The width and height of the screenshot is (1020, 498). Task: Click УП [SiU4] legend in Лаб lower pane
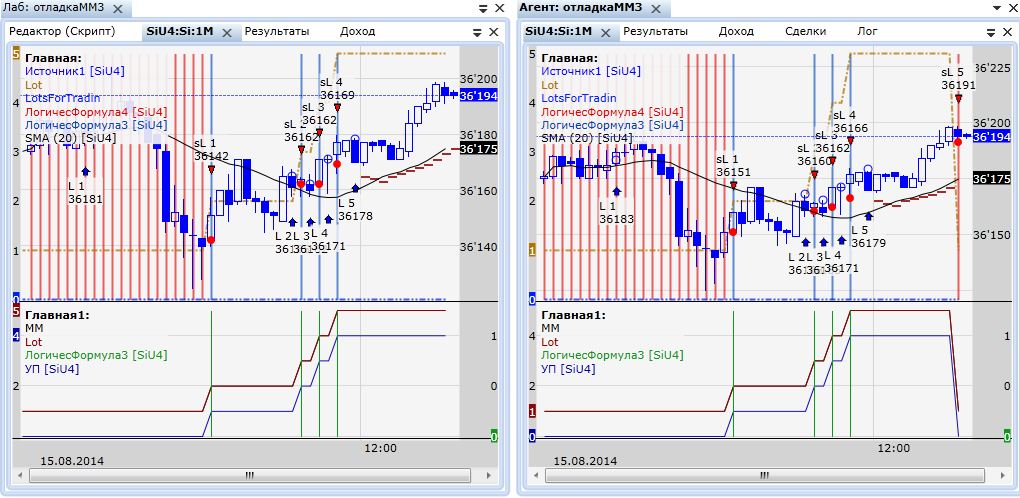(52, 369)
